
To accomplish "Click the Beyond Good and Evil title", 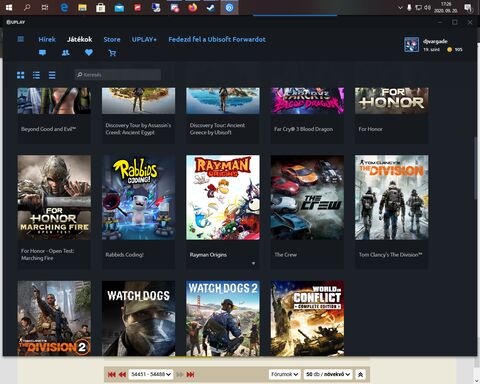I will (x=49, y=129).
